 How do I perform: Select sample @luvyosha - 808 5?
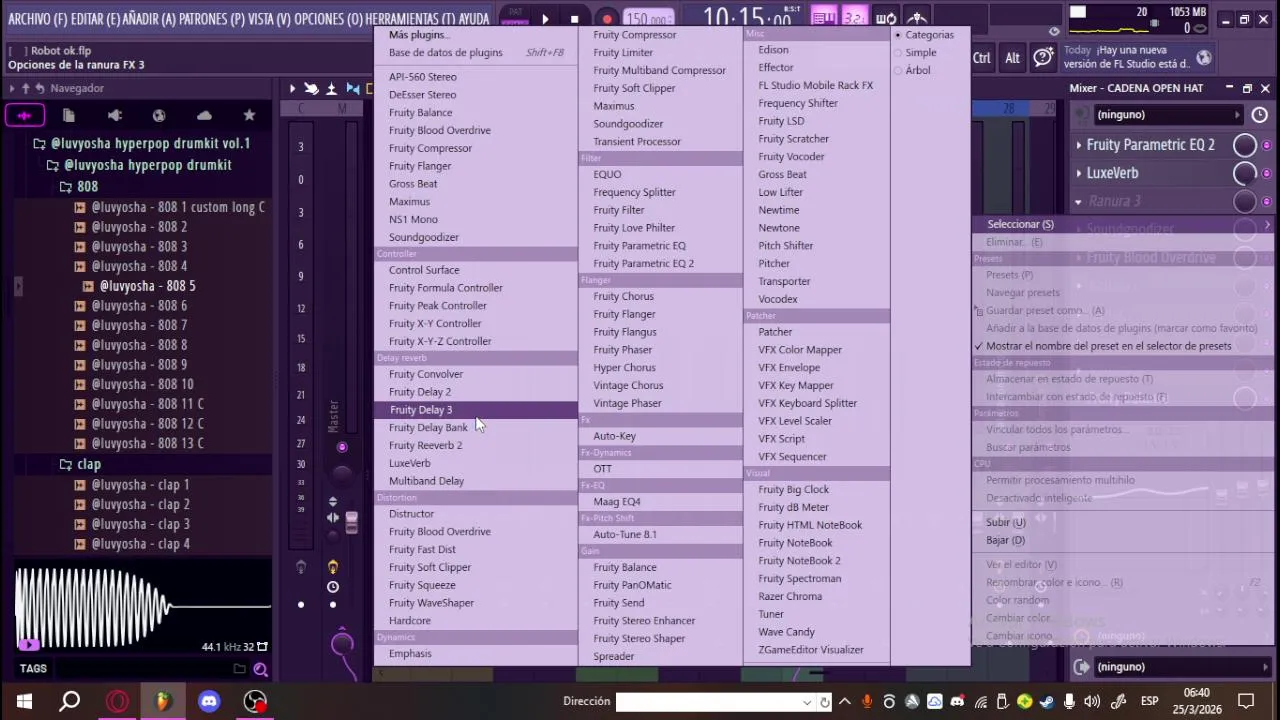click(147, 286)
